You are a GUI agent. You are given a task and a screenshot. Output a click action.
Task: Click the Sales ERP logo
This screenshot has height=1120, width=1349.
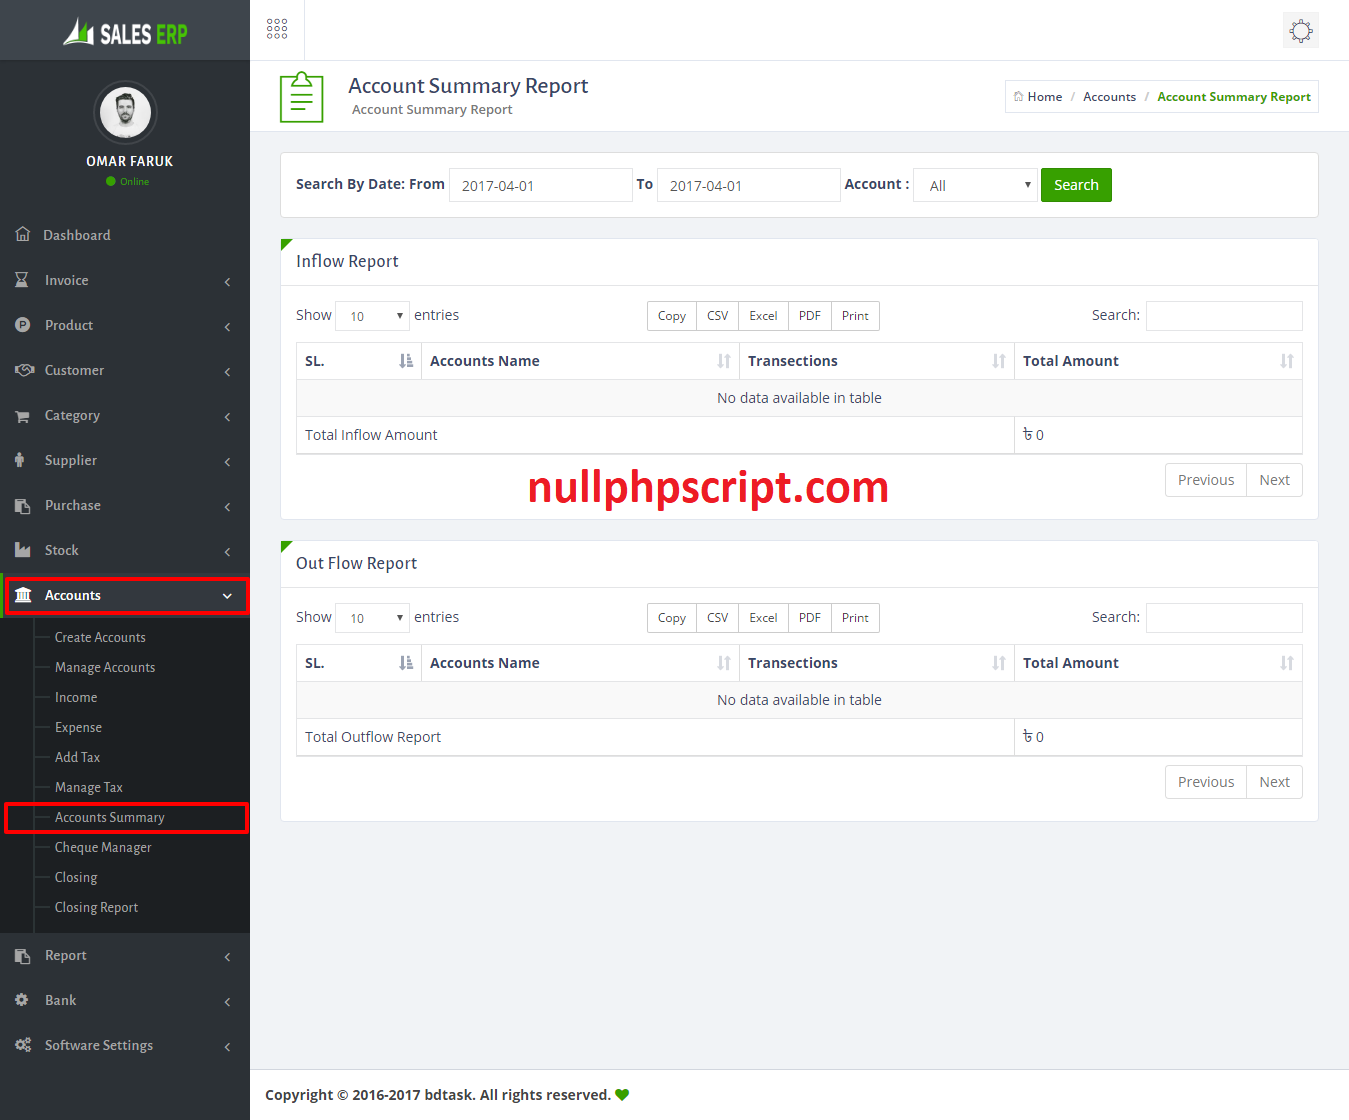point(125,33)
